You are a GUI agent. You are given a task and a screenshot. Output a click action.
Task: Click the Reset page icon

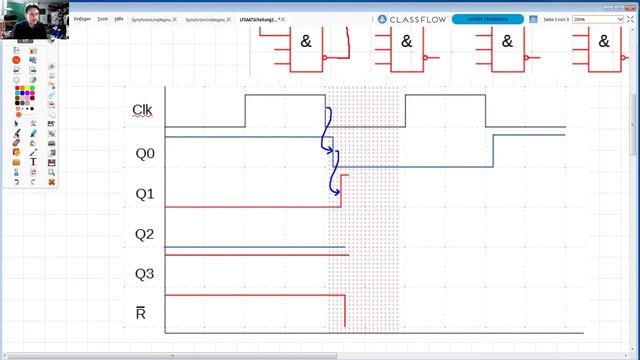click(33, 172)
